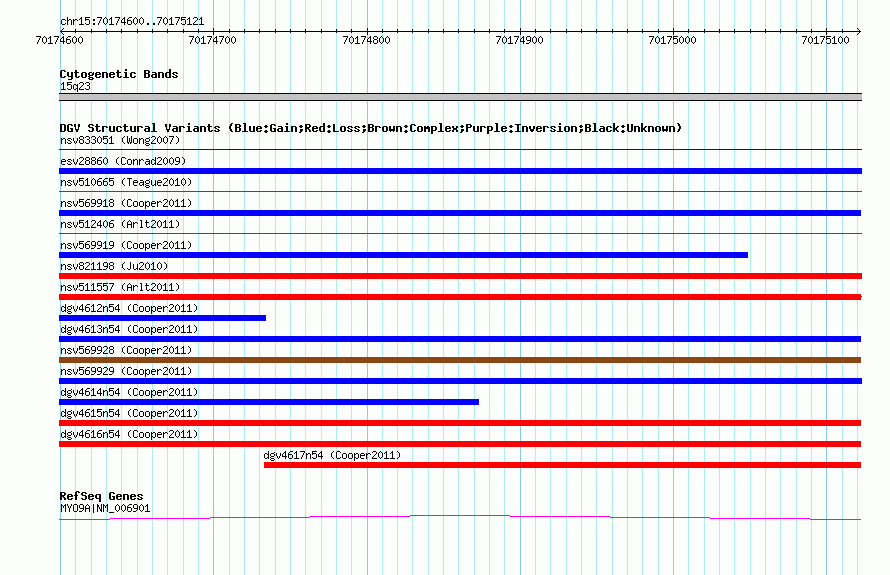Select variant label dgv4617n54 (Cooper2011)
This screenshot has height=575, width=890.
[332, 455]
